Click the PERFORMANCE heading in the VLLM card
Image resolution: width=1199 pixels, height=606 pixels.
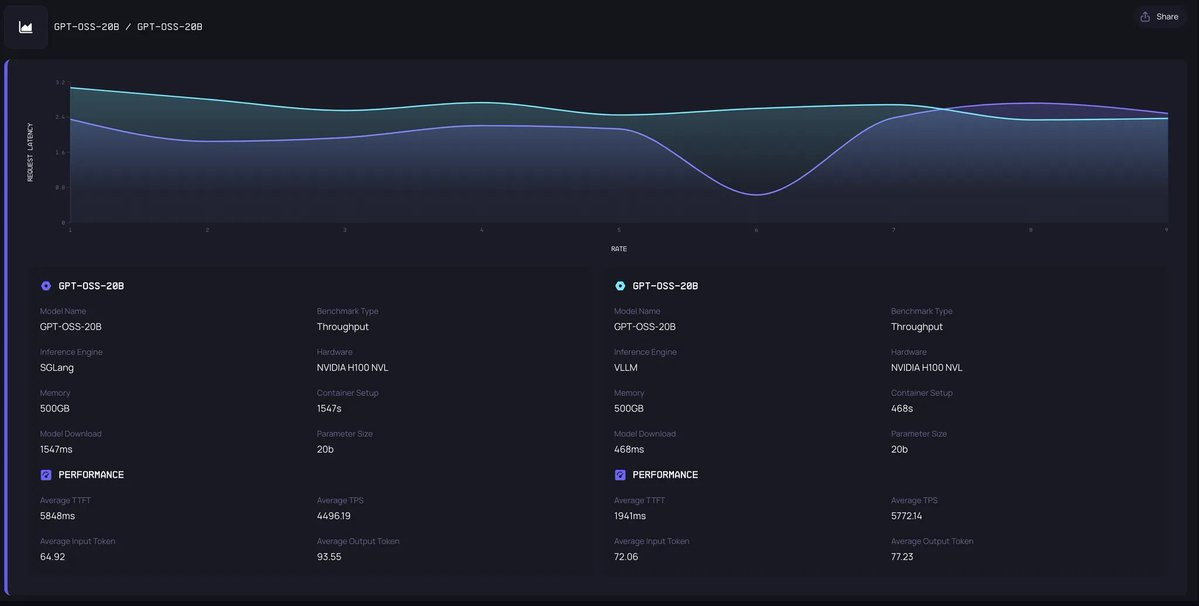pyautogui.click(x=665, y=475)
